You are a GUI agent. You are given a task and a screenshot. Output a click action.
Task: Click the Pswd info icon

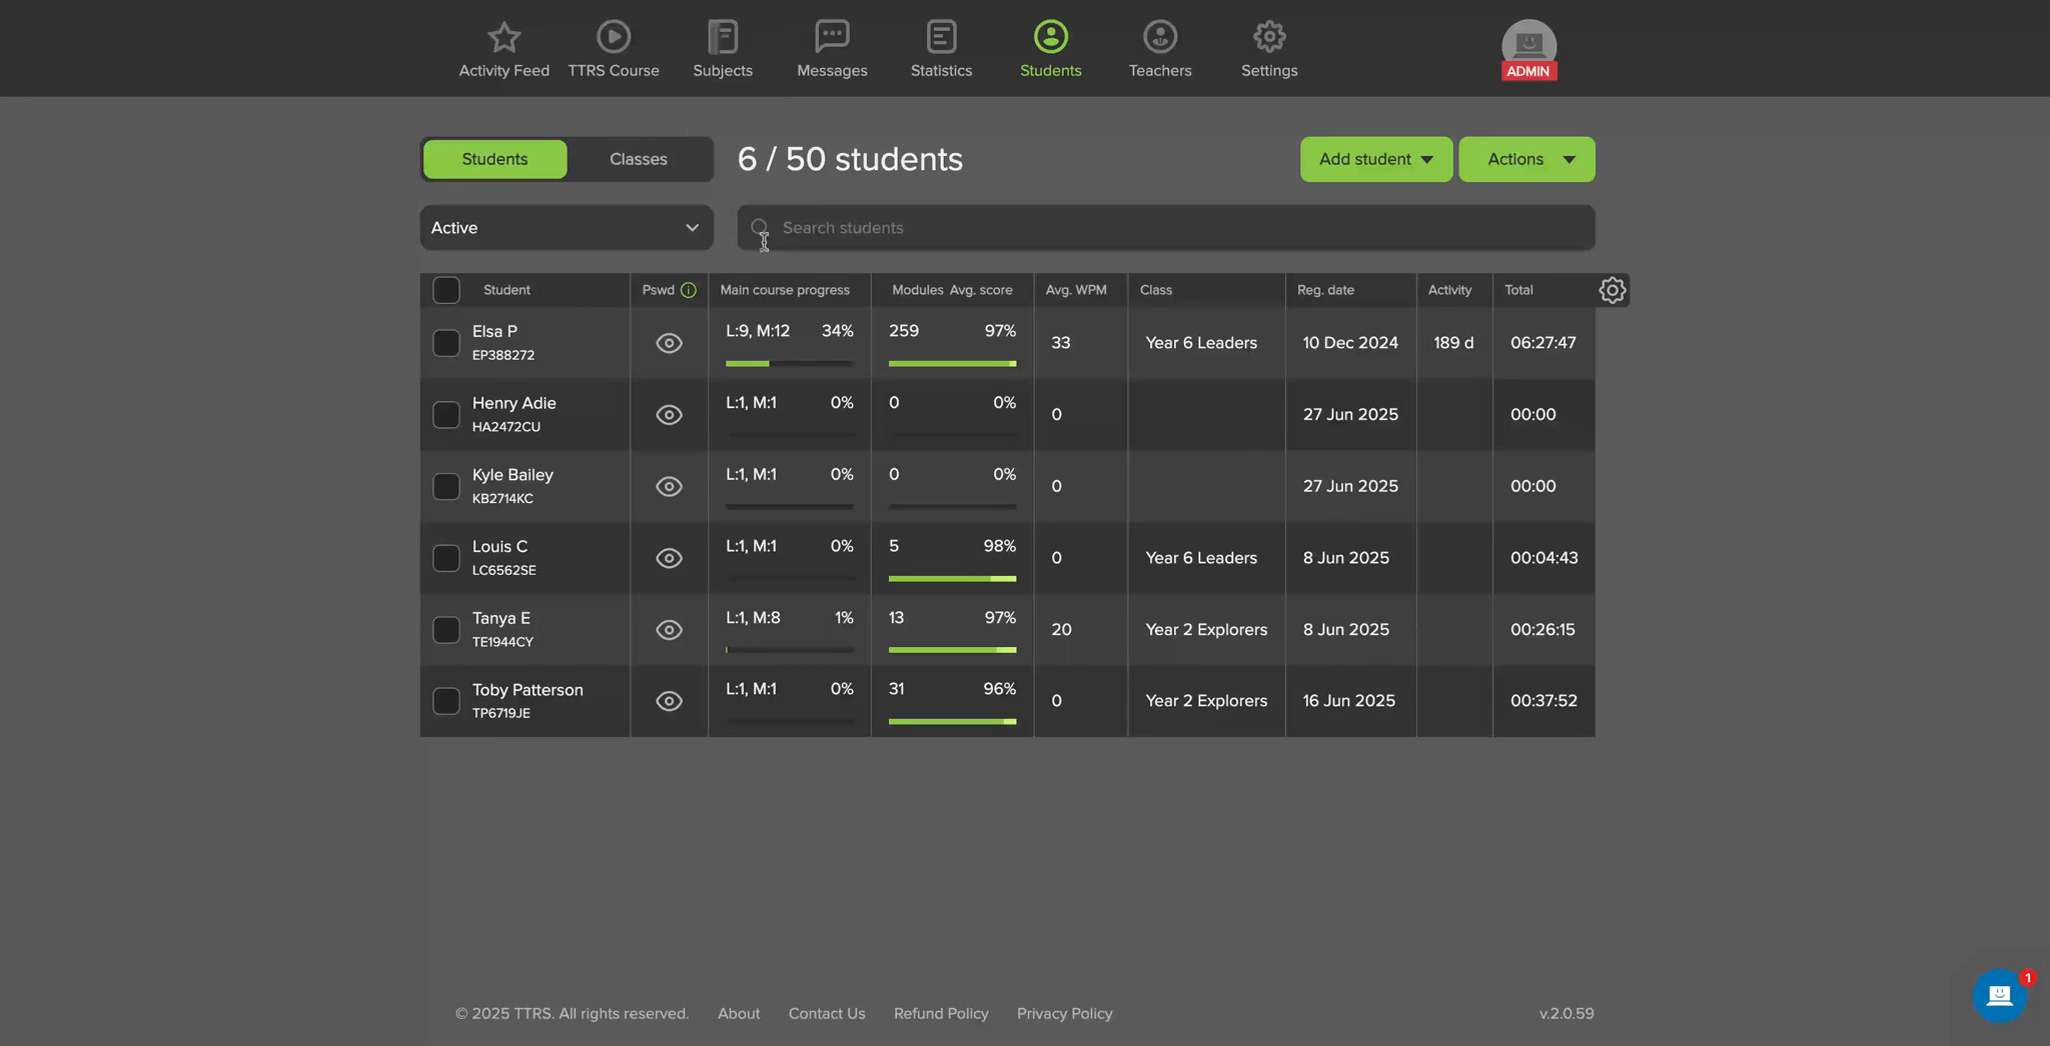click(x=688, y=290)
